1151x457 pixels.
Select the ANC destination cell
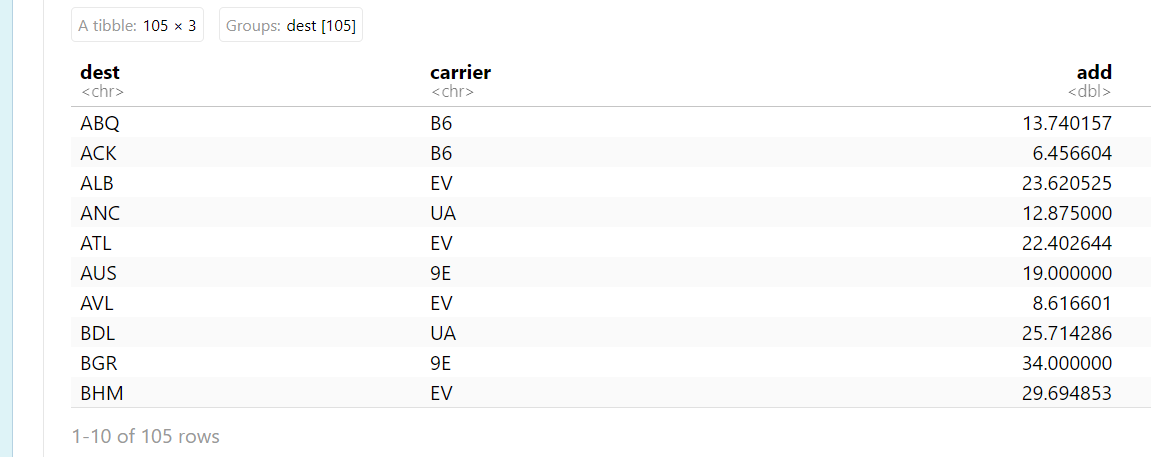tap(100, 213)
